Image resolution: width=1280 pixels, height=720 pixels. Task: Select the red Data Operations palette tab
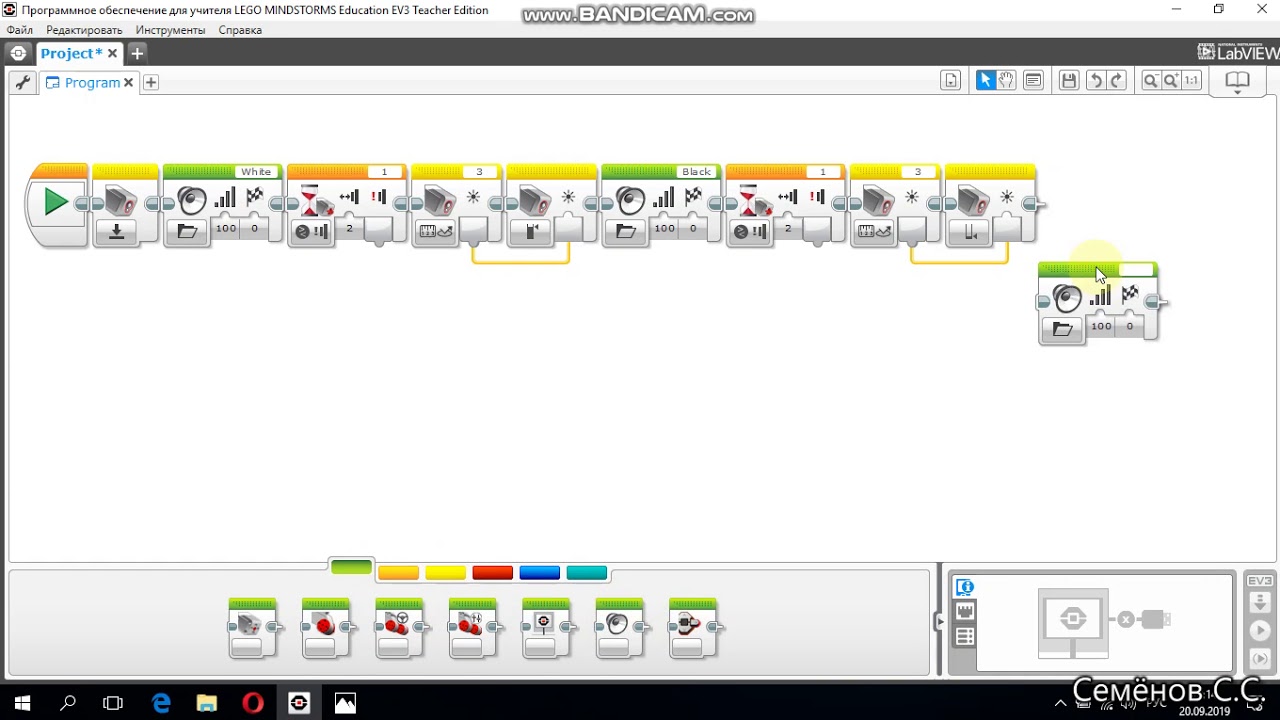tap(492, 573)
